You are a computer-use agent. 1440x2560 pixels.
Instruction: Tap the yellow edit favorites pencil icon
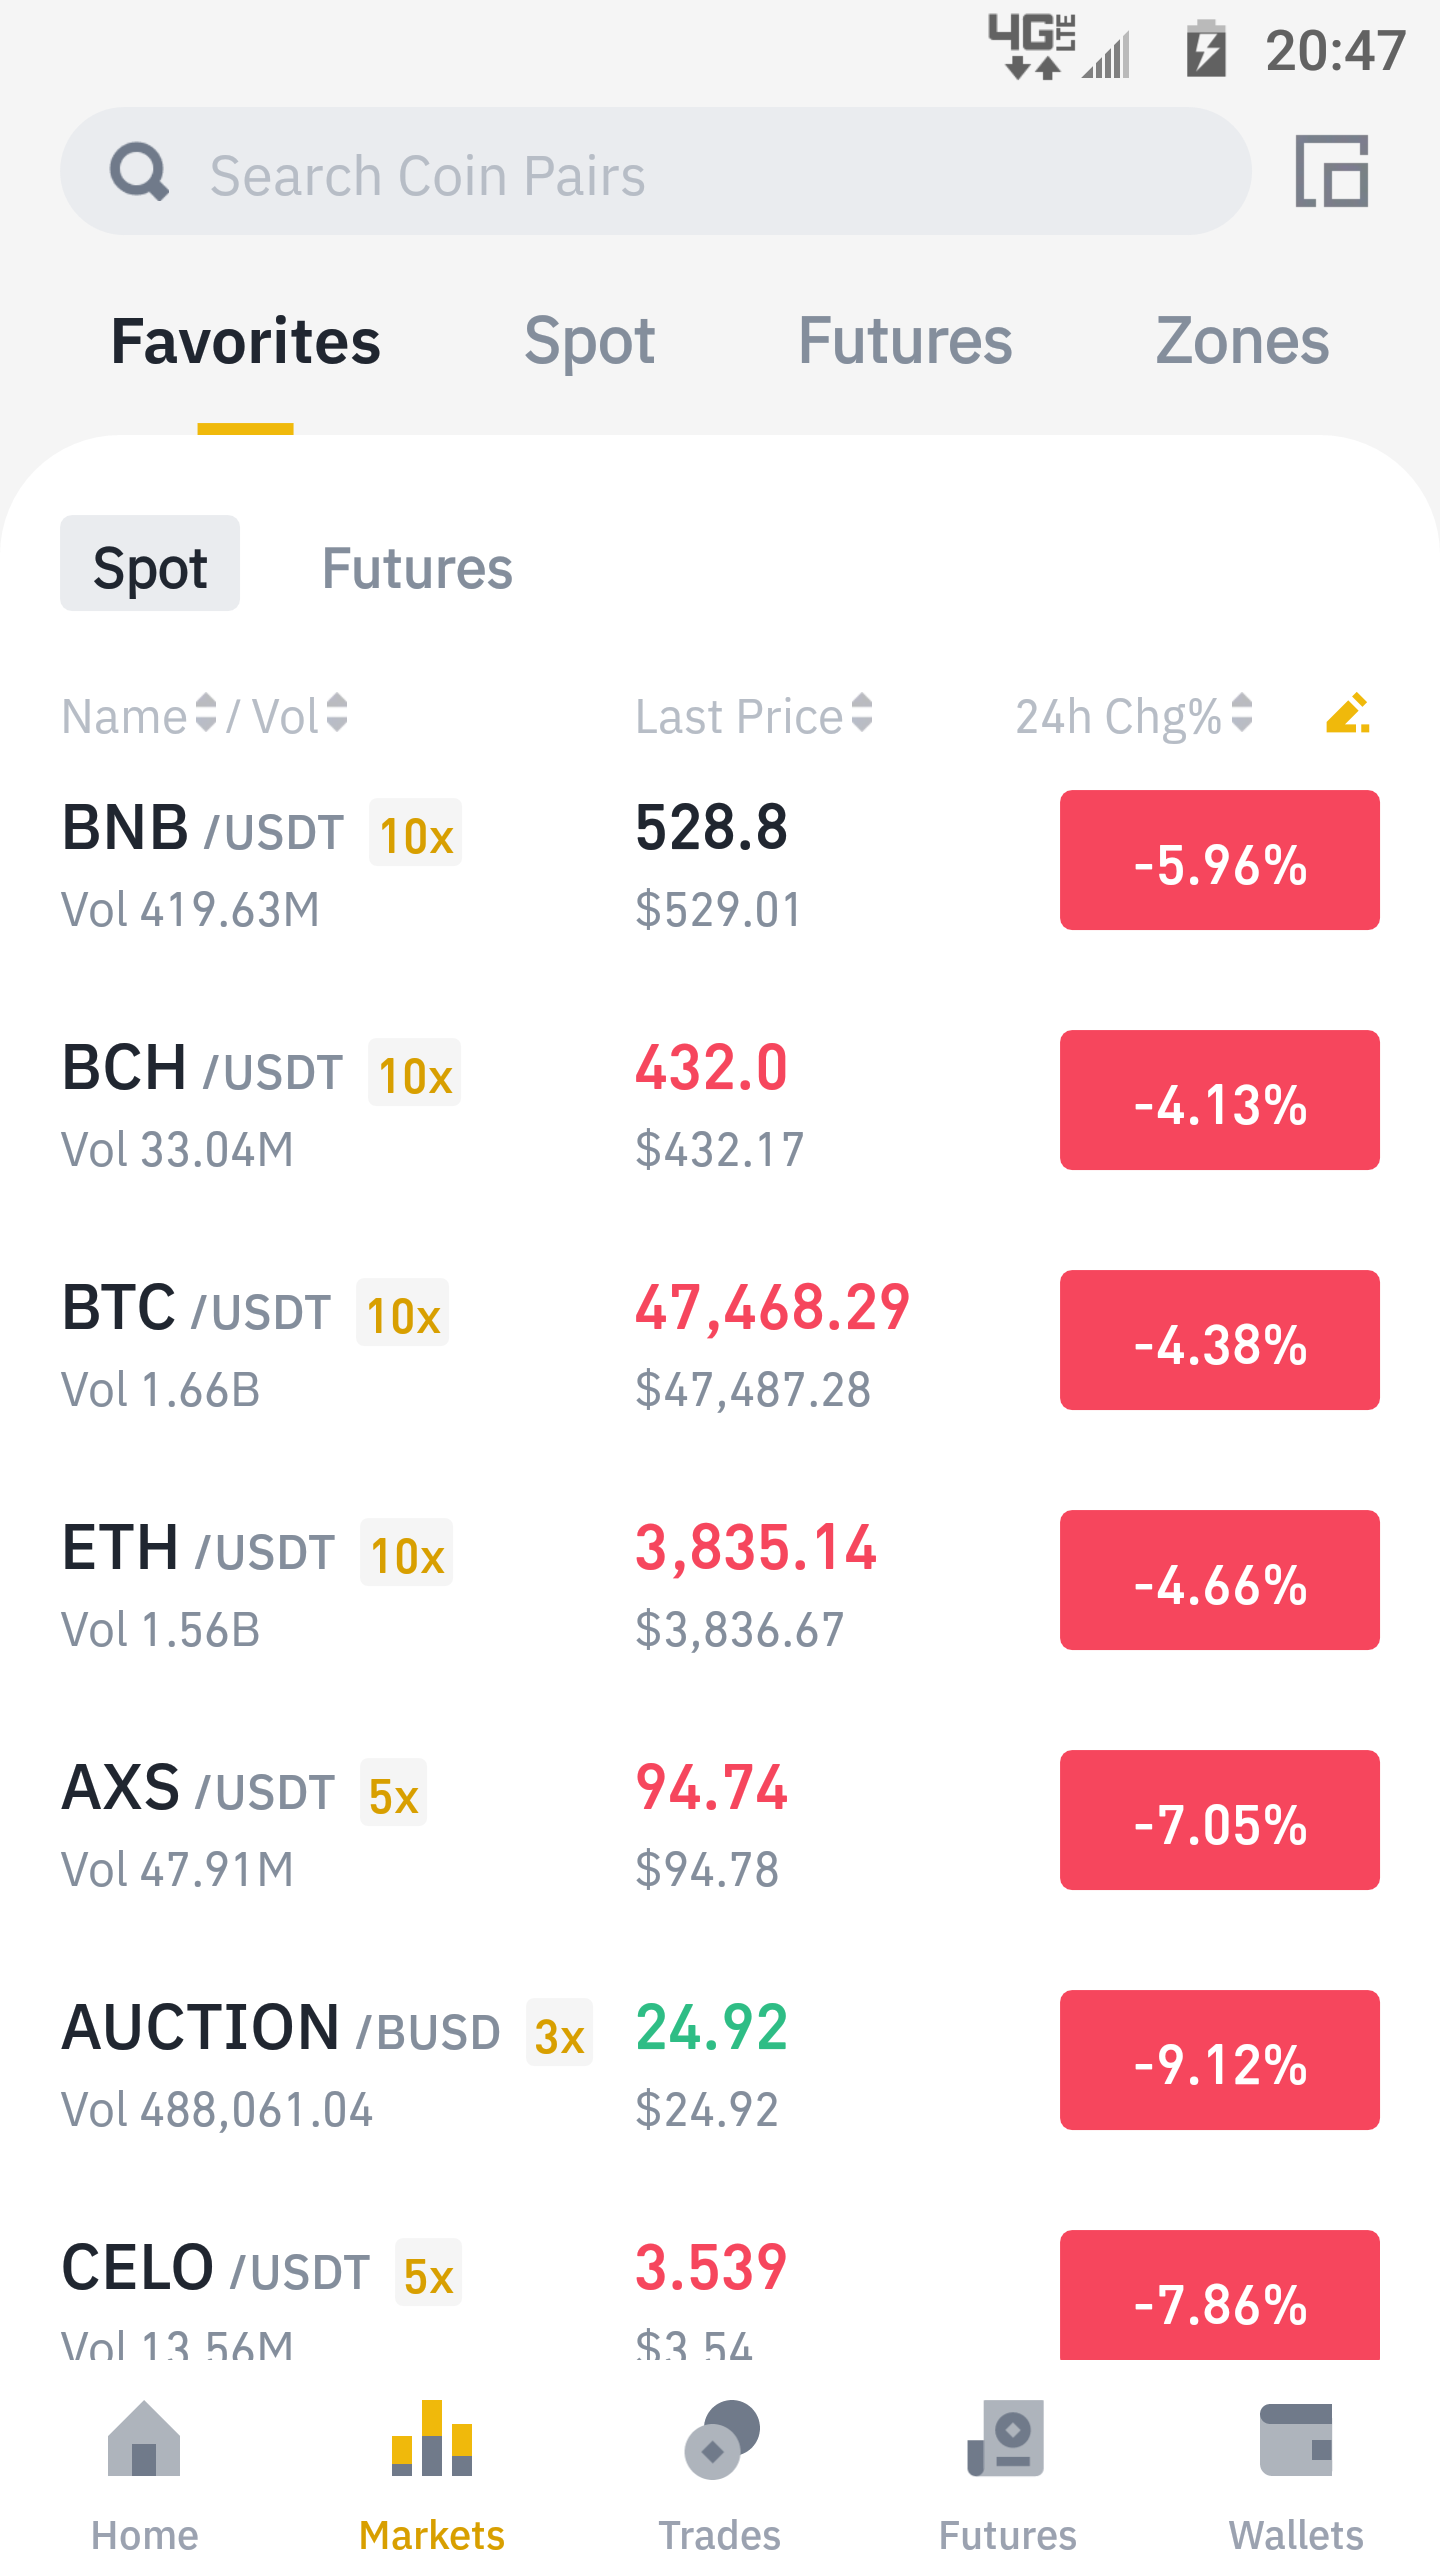1347,714
